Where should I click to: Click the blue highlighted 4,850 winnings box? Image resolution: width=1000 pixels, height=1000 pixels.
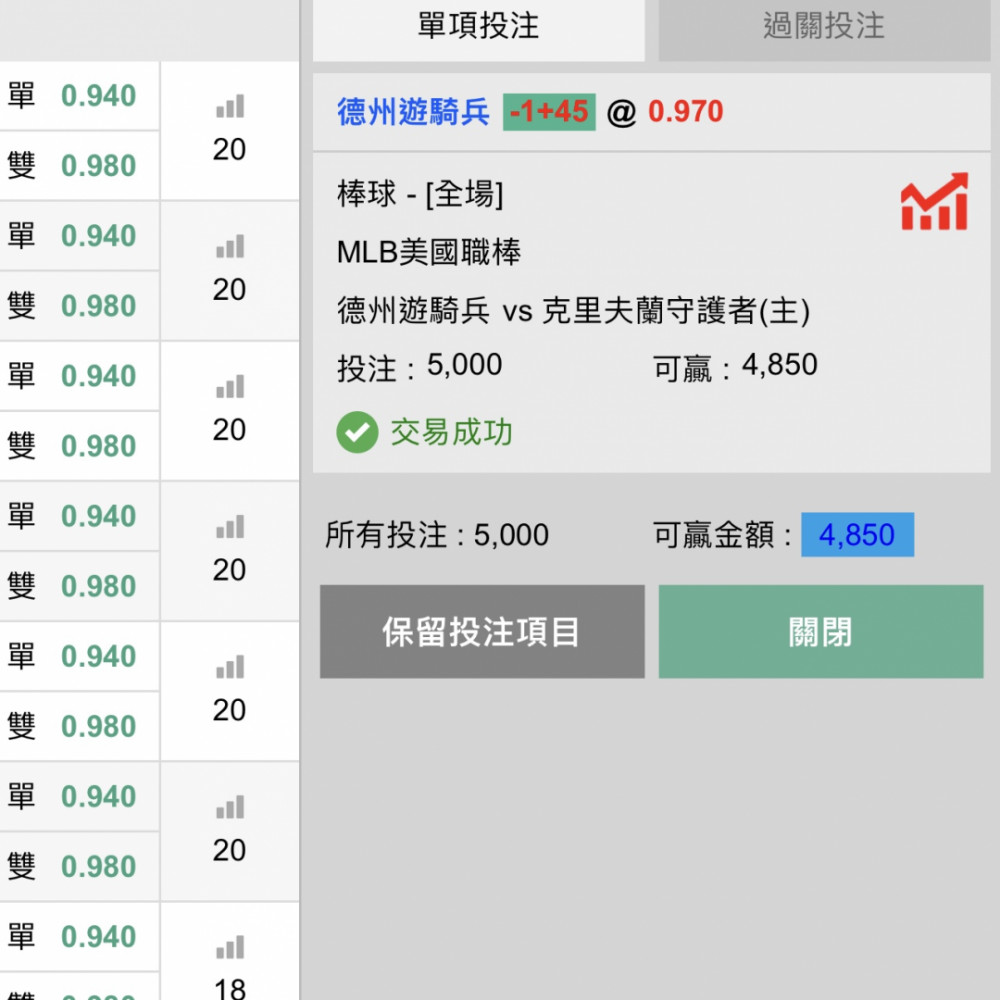[857, 534]
